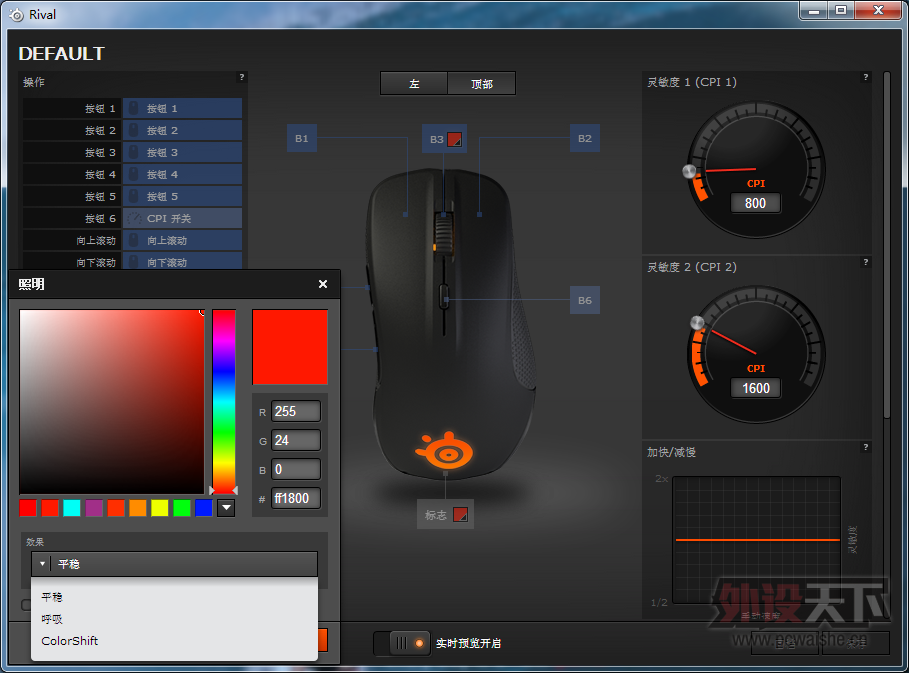This screenshot has height=673, width=909.
Task: Maximize the Rival window
Action: point(841,10)
